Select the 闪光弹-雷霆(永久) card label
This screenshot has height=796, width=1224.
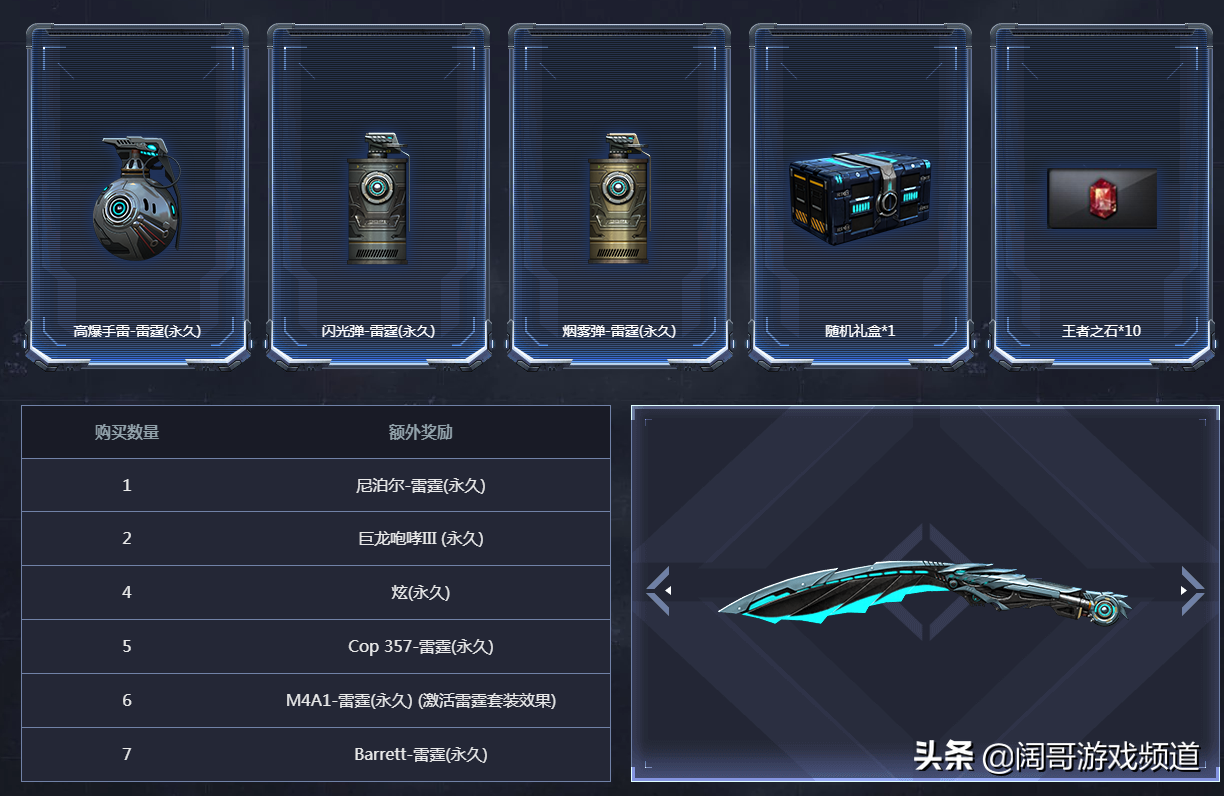[379, 331]
